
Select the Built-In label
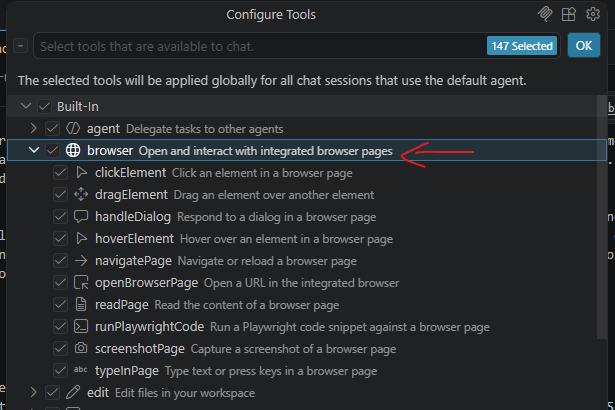pyautogui.click(x=78, y=107)
